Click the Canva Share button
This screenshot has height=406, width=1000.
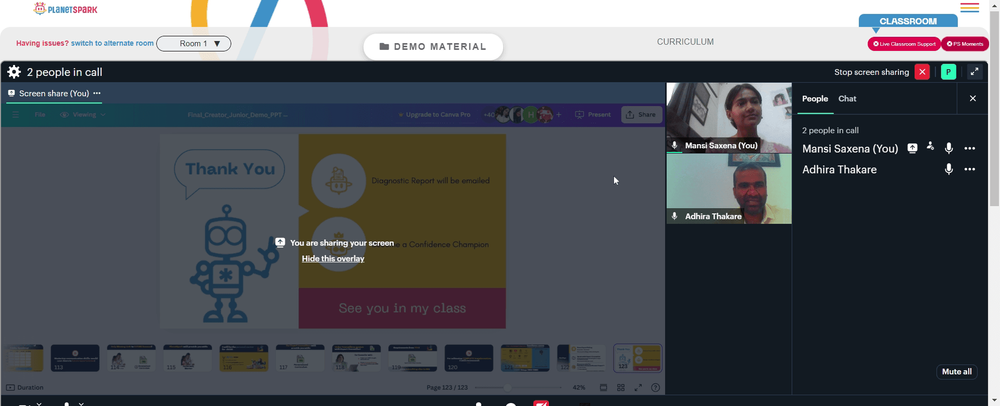point(641,115)
